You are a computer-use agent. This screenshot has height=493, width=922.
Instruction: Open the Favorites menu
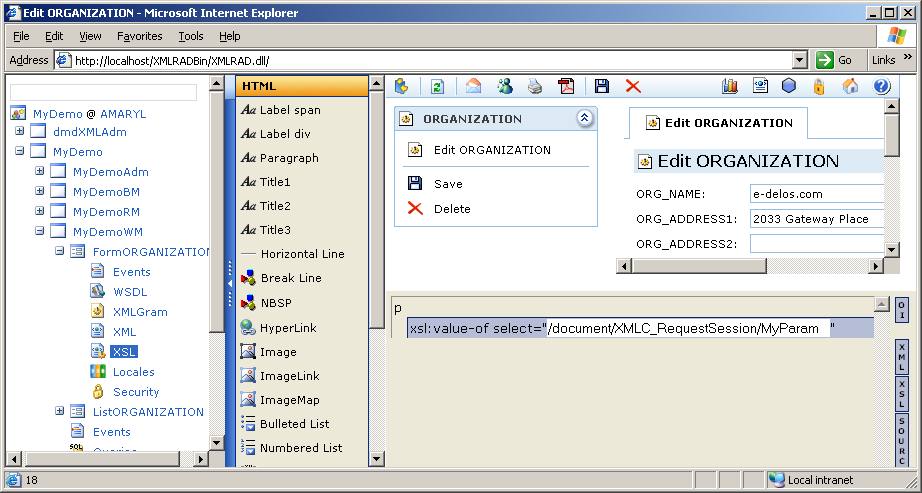point(139,36)
